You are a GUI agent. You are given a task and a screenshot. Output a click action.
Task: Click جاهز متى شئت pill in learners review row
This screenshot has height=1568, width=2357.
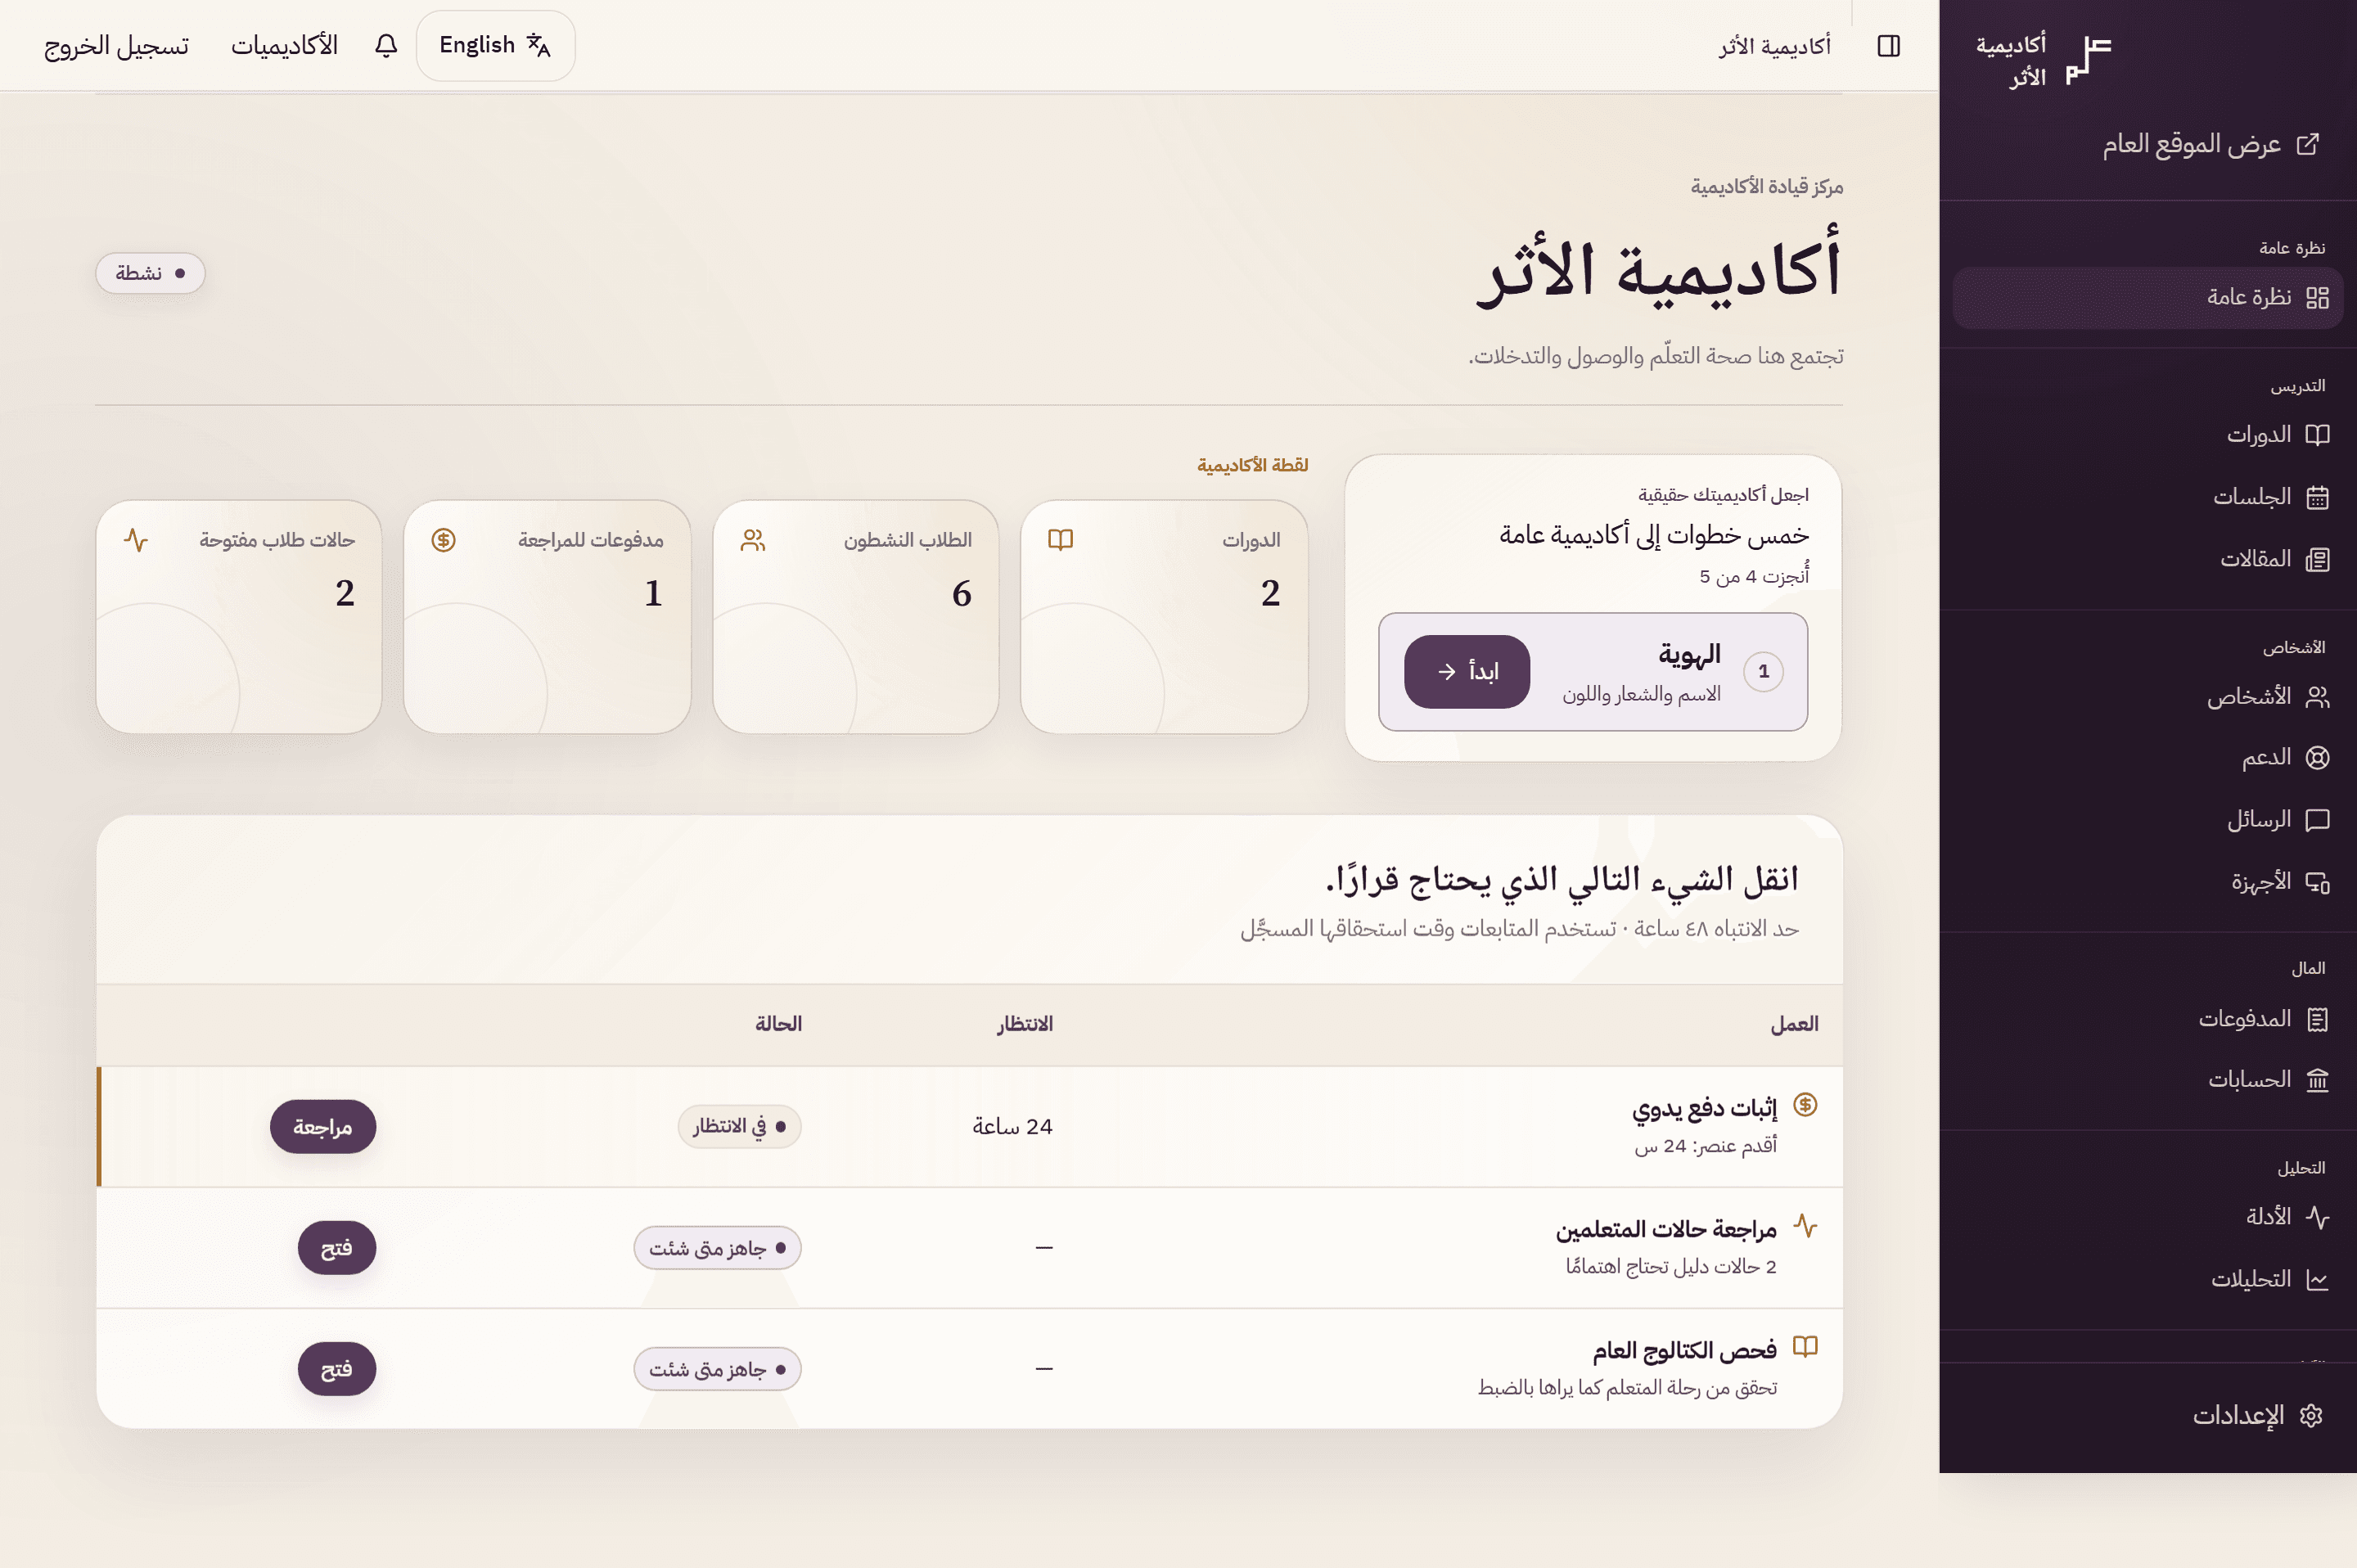coord(717,1248)
